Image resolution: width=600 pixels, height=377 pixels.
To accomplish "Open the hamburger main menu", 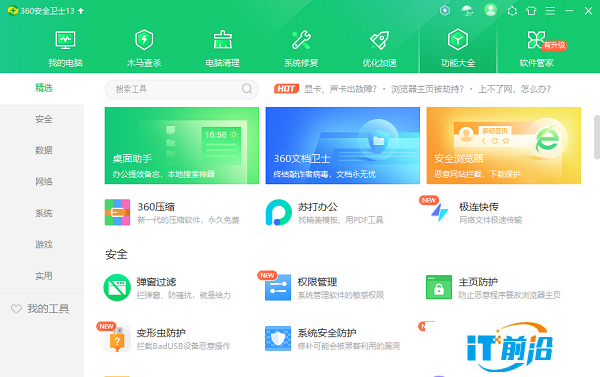I will (x=550, y=11).
